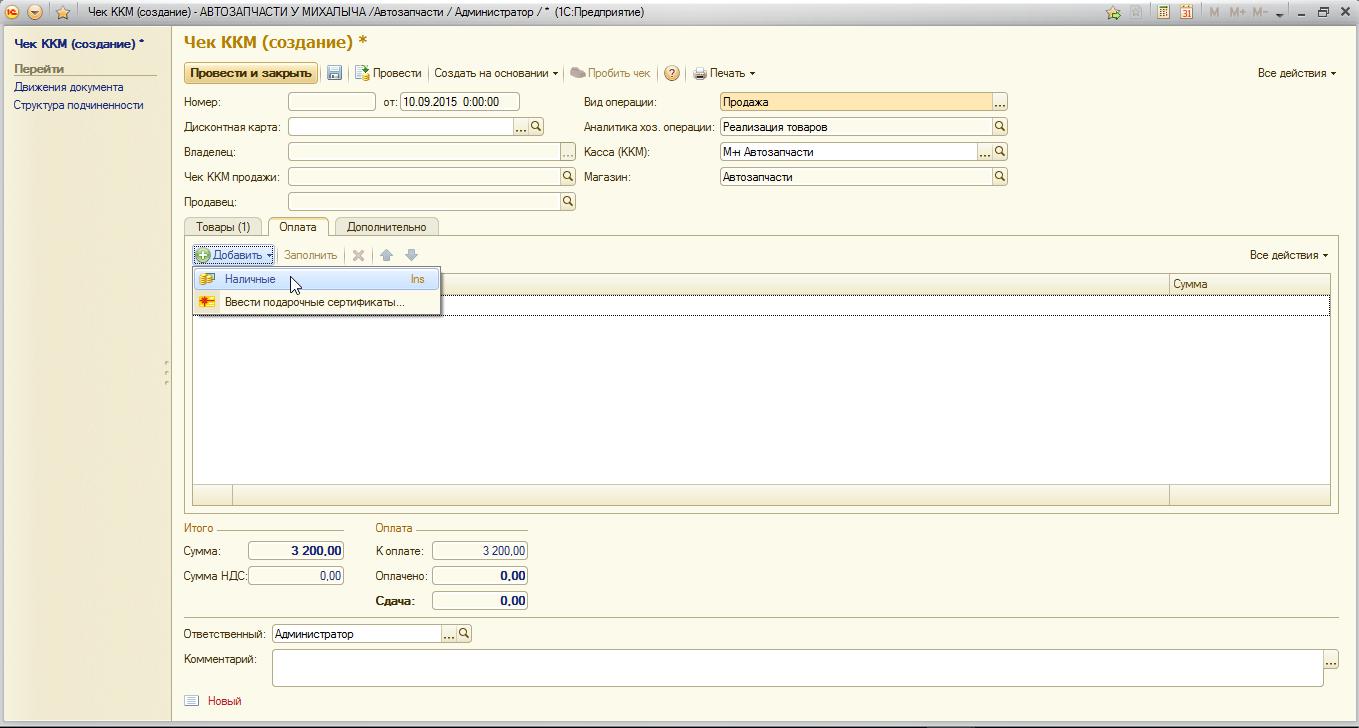Open the calendar icon in title bar

click(1186, 12)
